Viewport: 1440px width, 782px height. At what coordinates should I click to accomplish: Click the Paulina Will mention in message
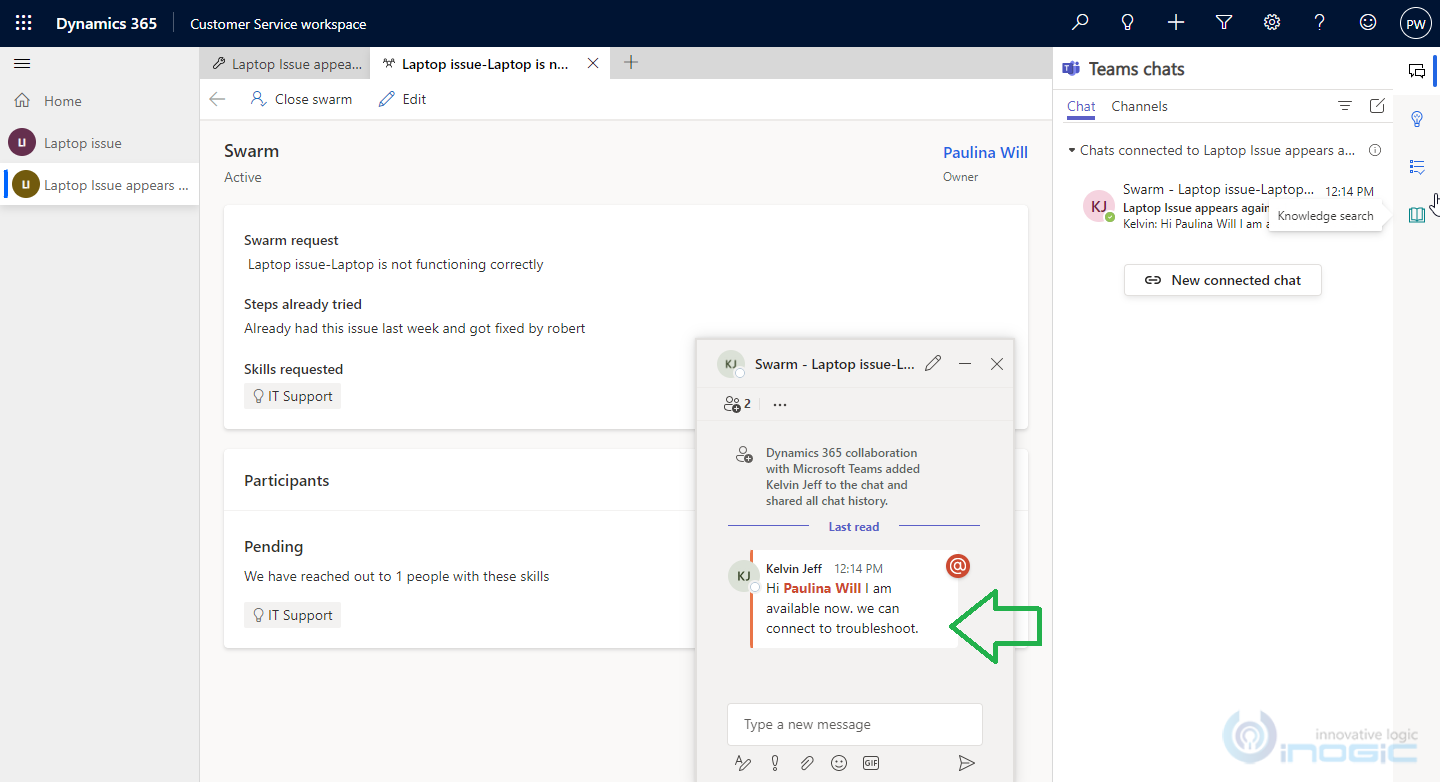(x=822, y=588)
